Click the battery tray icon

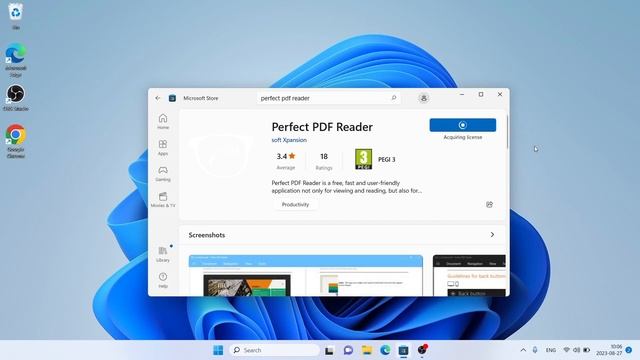pyautogui.click(x=587, y=350)
